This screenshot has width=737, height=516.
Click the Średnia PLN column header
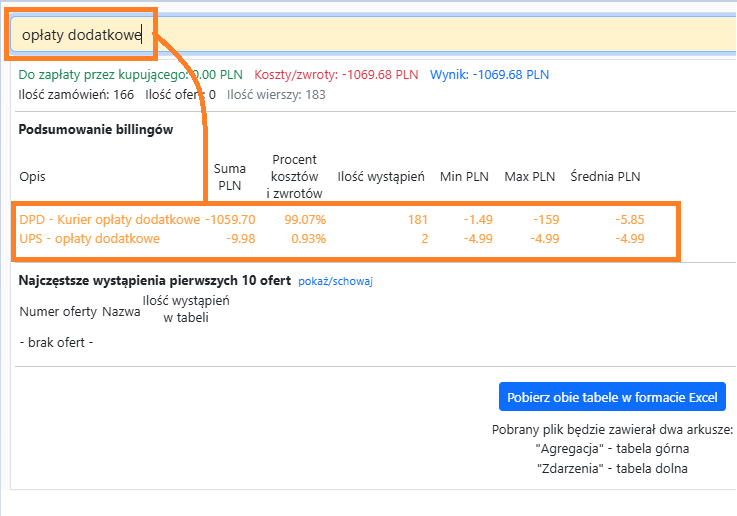[605, 177]
